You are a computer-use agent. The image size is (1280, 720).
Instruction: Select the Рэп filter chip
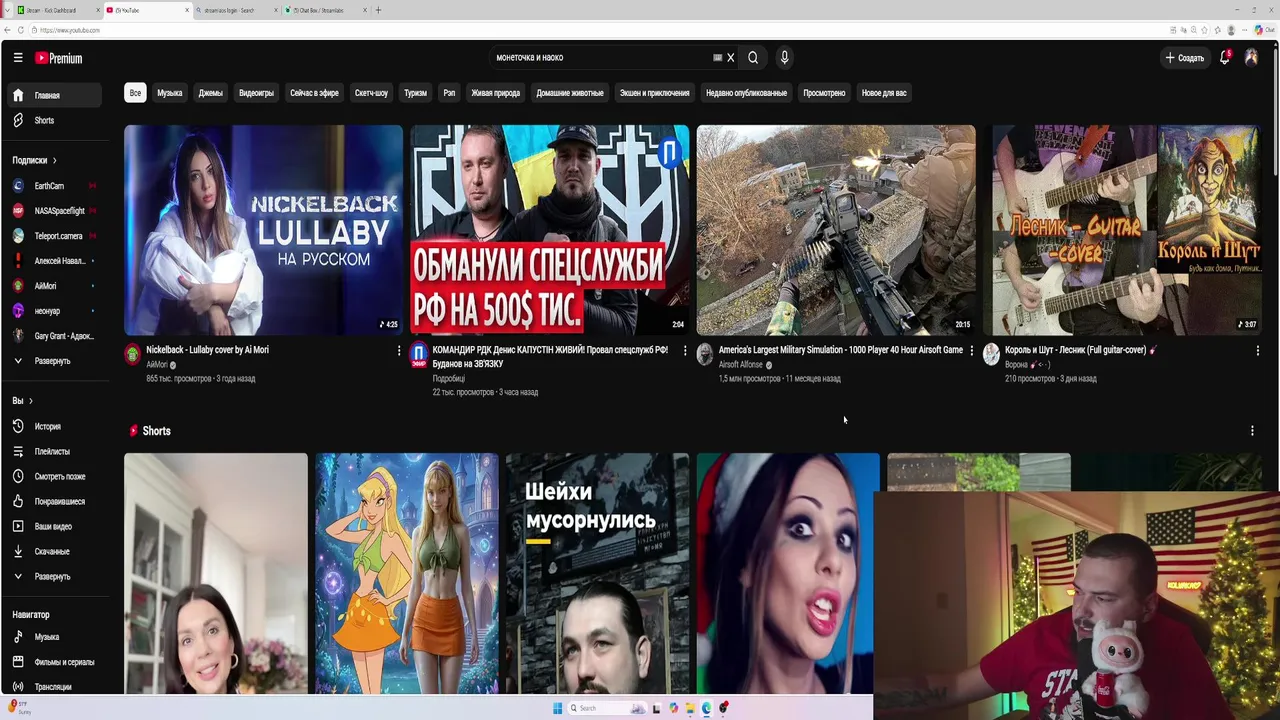tap(449, 93)
